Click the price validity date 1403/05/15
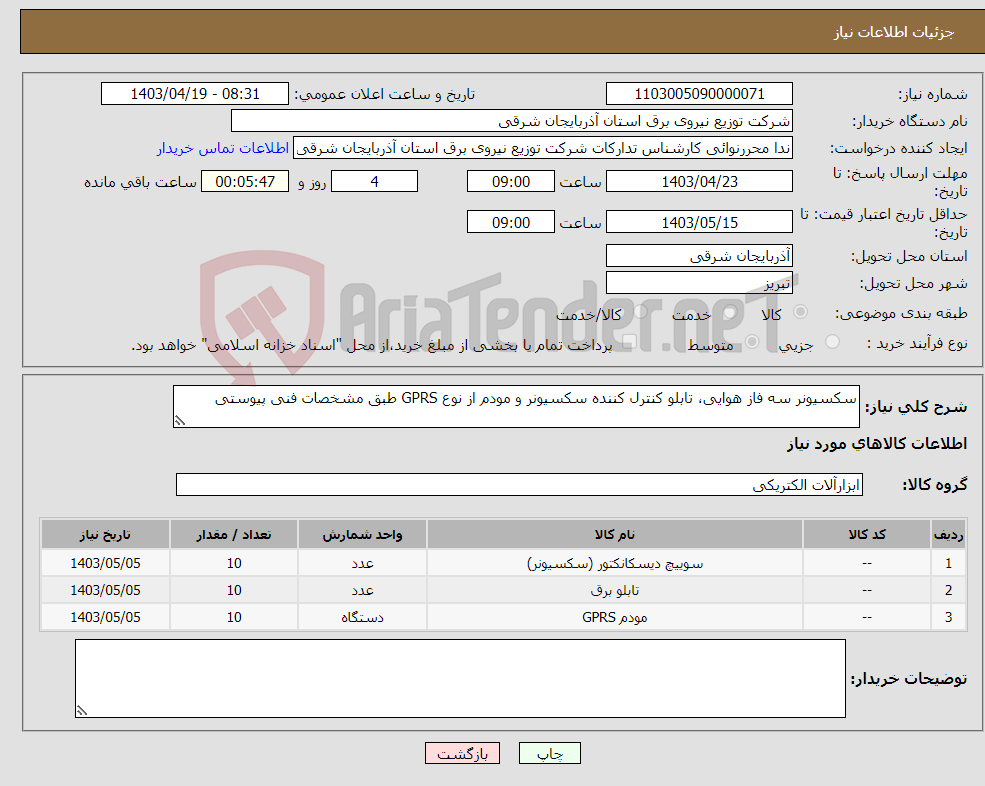This screenshot has width=985, height=786. tap(699, 222)
